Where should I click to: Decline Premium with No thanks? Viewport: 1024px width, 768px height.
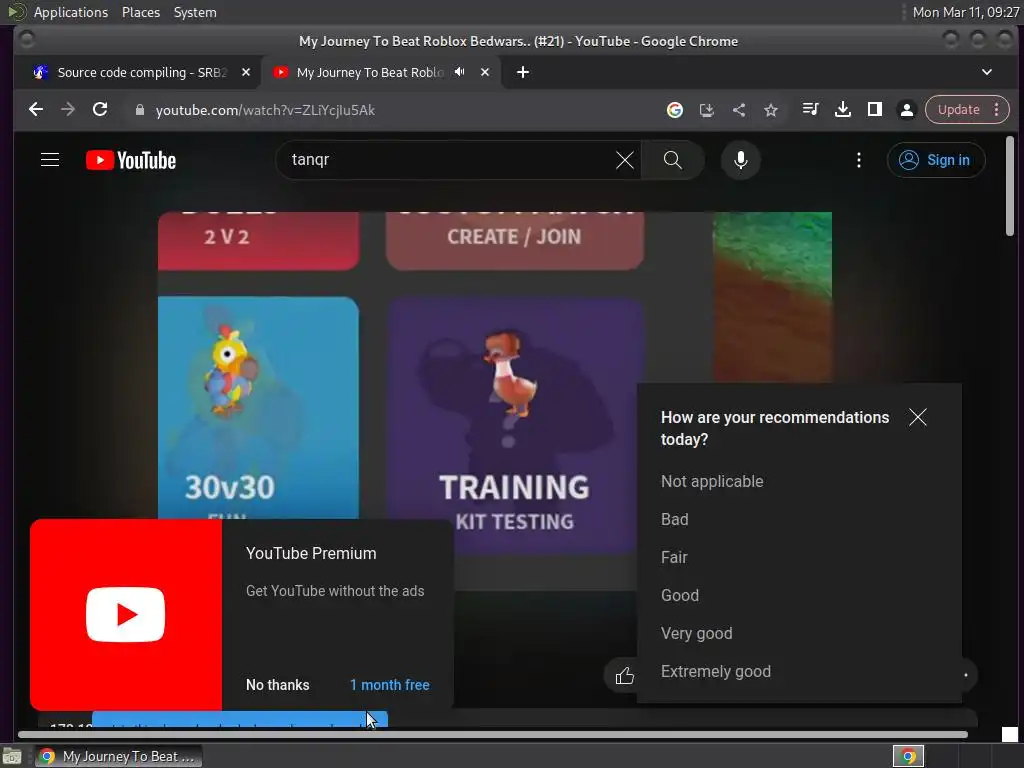(278, 685)
